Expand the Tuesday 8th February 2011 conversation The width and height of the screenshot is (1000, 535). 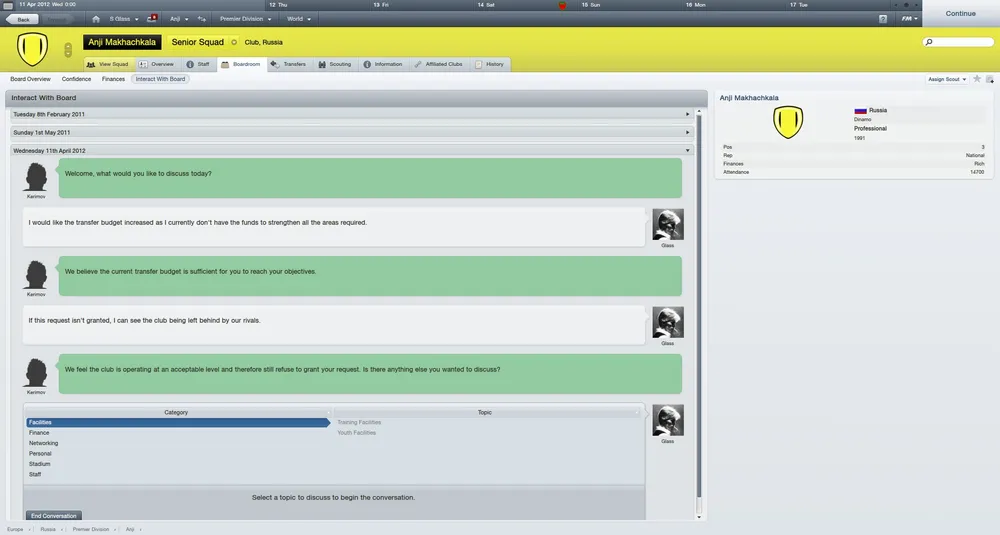(x=350, y=114)
